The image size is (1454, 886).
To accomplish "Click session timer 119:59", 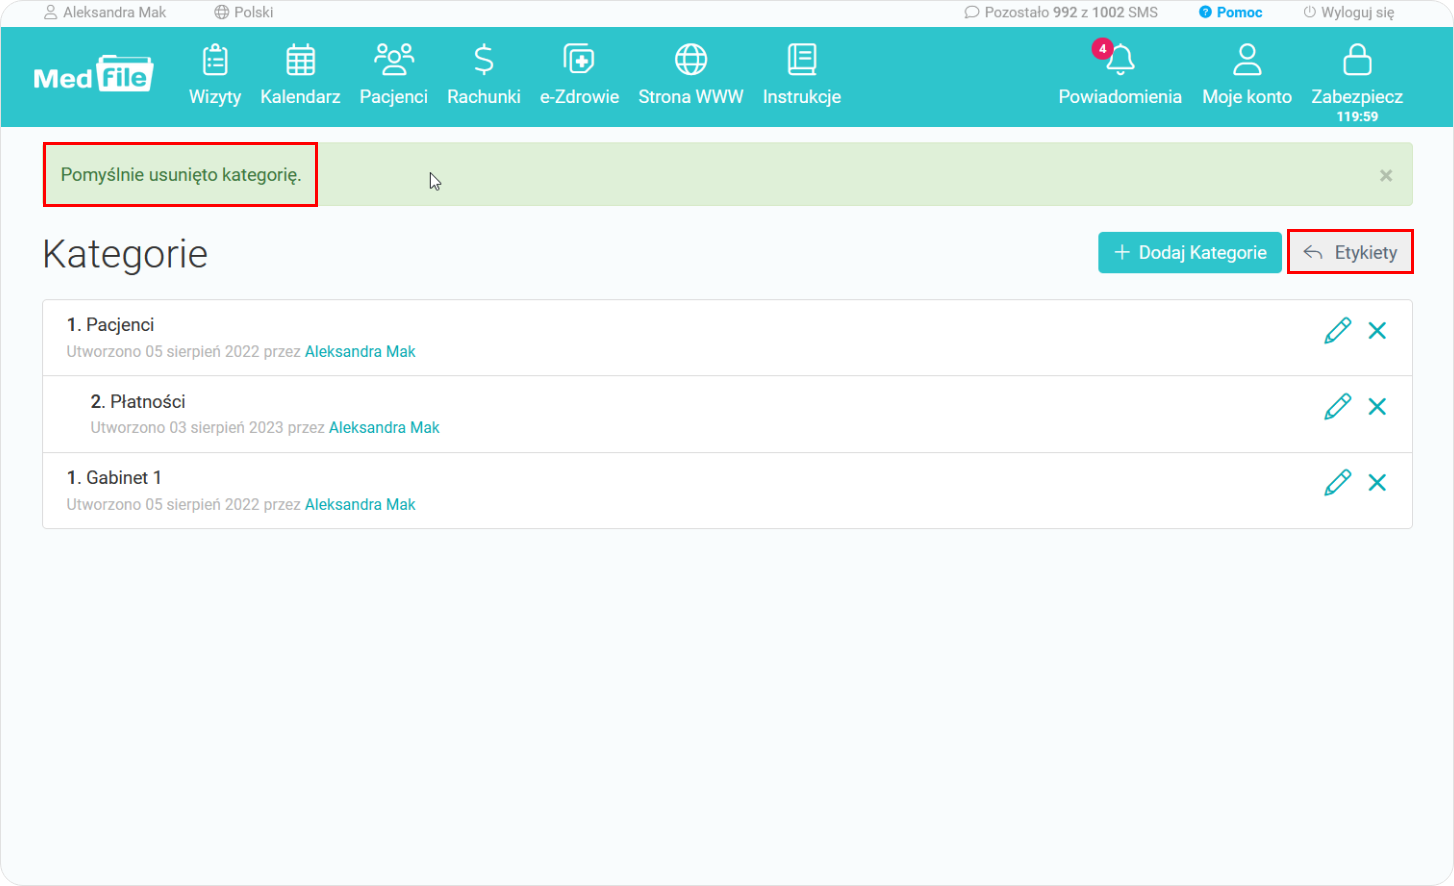I will [1357, 116].
